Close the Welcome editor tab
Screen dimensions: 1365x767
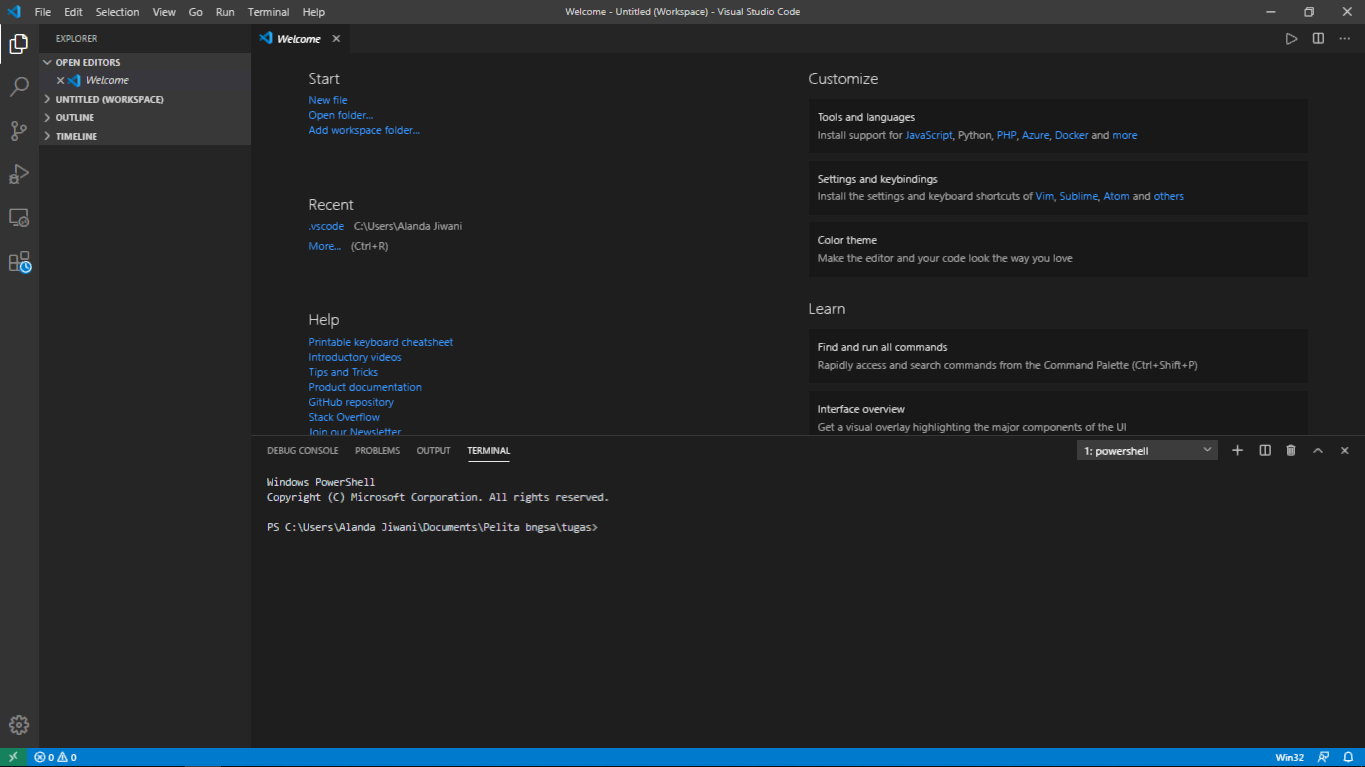coord(336,39)
